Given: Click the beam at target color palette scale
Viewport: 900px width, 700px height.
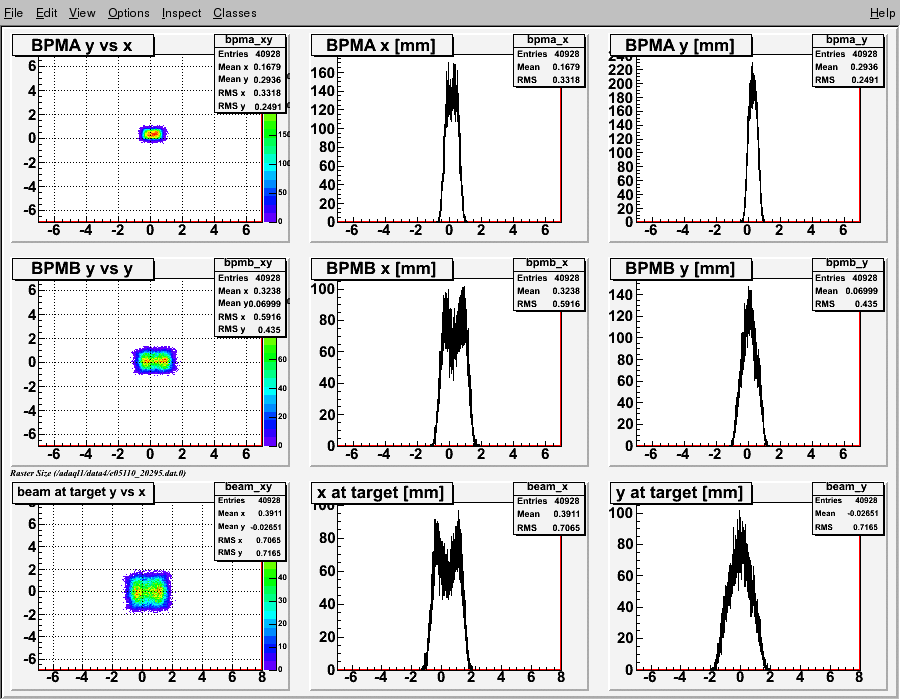Looking at the screenshot, I should point(270,615).
